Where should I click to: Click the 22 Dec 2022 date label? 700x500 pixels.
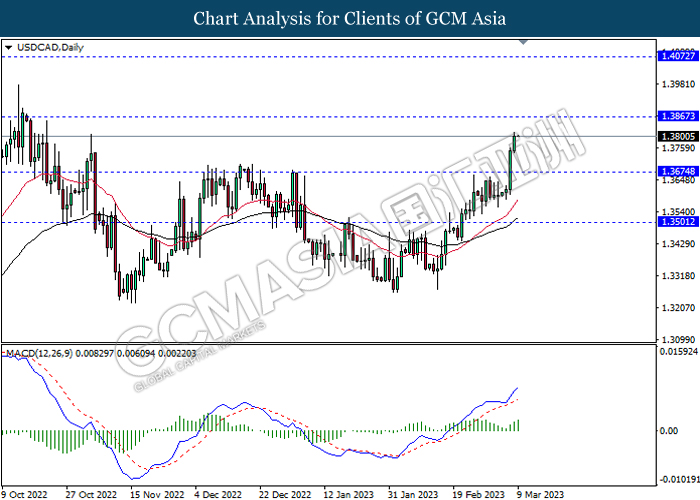(285, 494)
